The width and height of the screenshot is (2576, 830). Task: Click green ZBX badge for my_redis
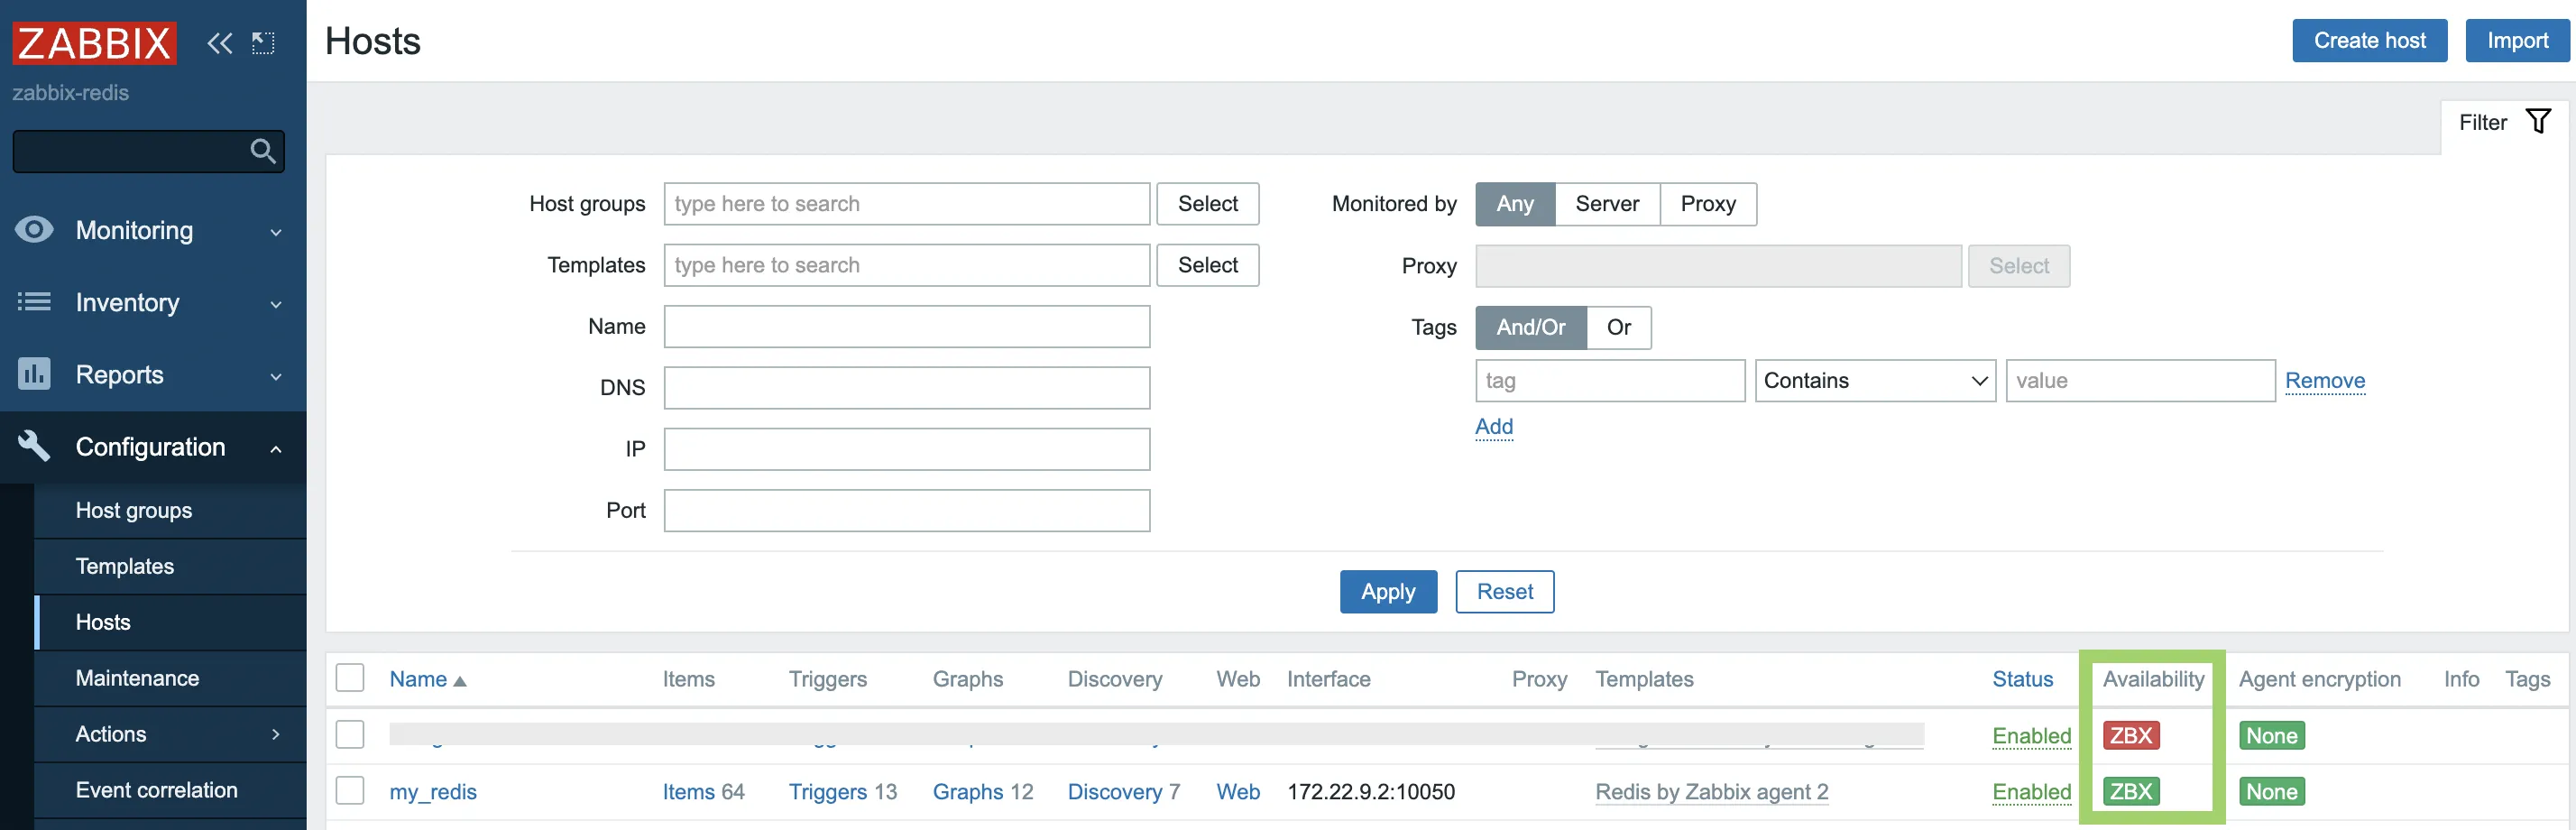[2130, 791]
